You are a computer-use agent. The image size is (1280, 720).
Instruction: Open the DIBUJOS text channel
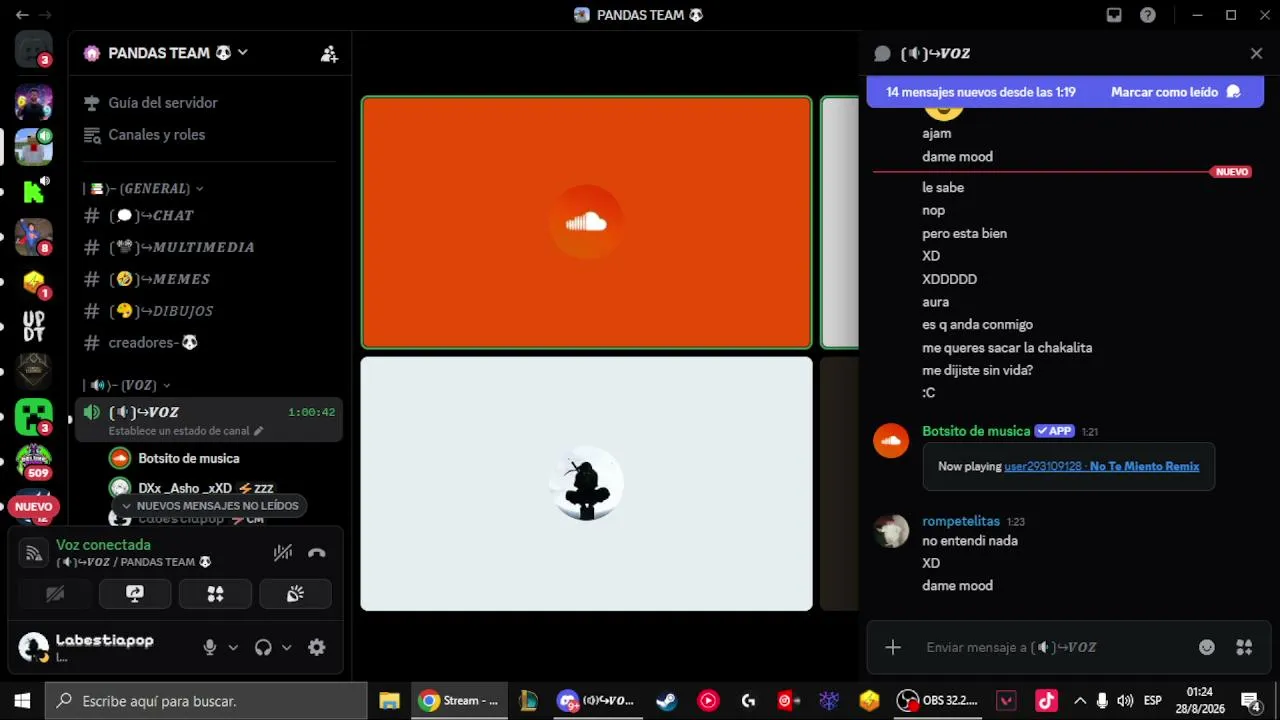(210, 311)
